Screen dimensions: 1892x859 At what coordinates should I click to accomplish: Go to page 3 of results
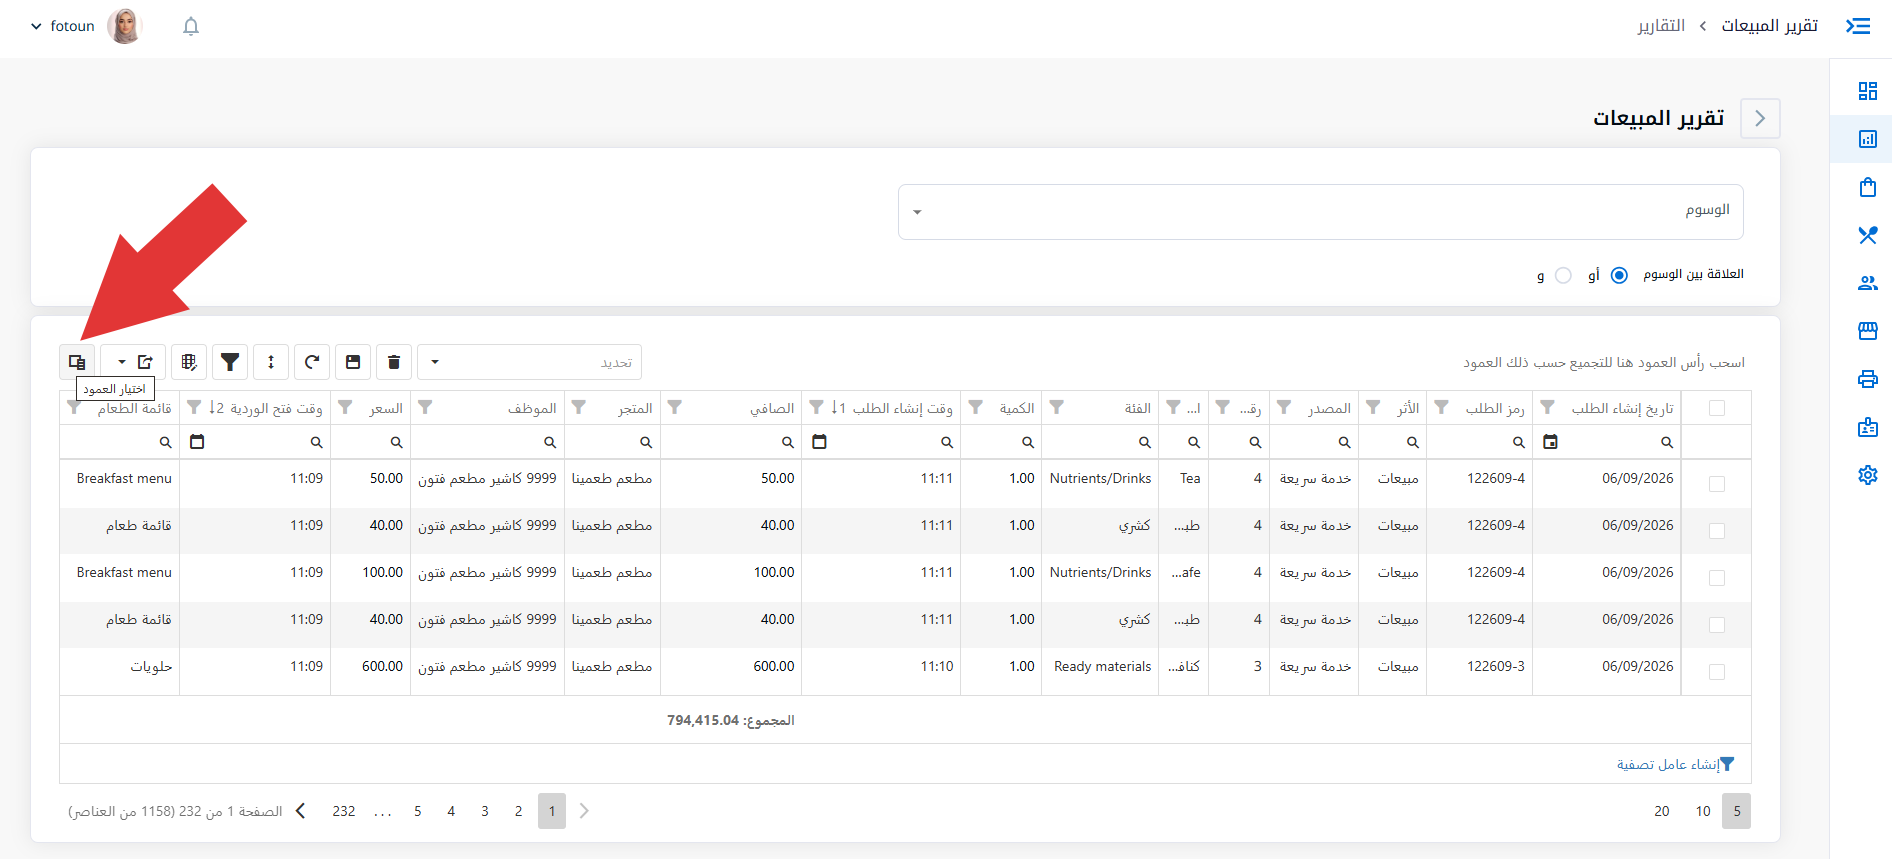click(485, 811)
